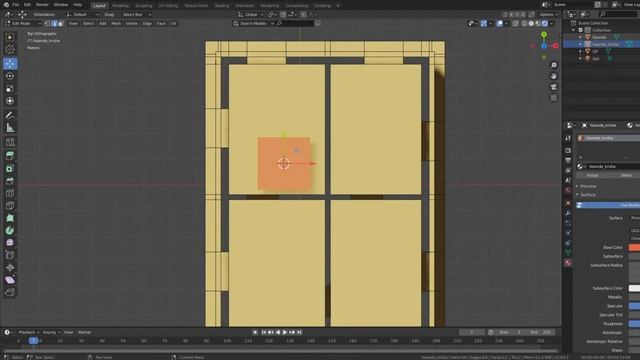The width and height of the screenshot is (640, 360).
Task: Switch to rendered viewport shading
Action: point(544,24)
